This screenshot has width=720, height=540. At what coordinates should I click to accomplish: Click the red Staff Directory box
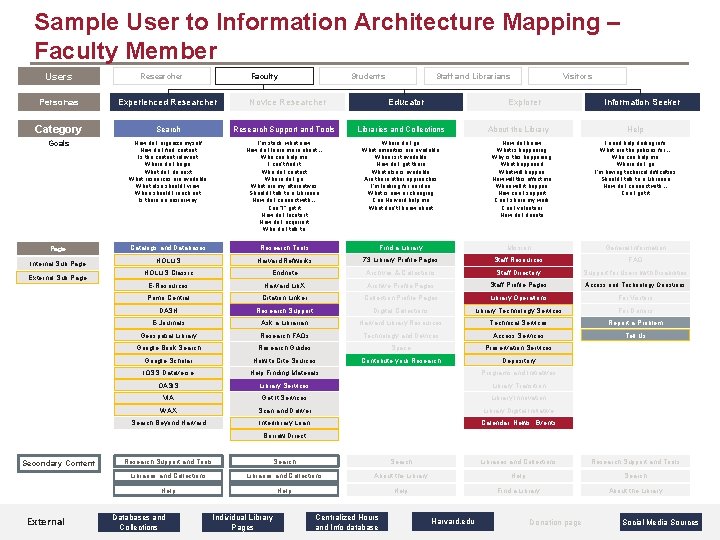click(x=518, y=272)
